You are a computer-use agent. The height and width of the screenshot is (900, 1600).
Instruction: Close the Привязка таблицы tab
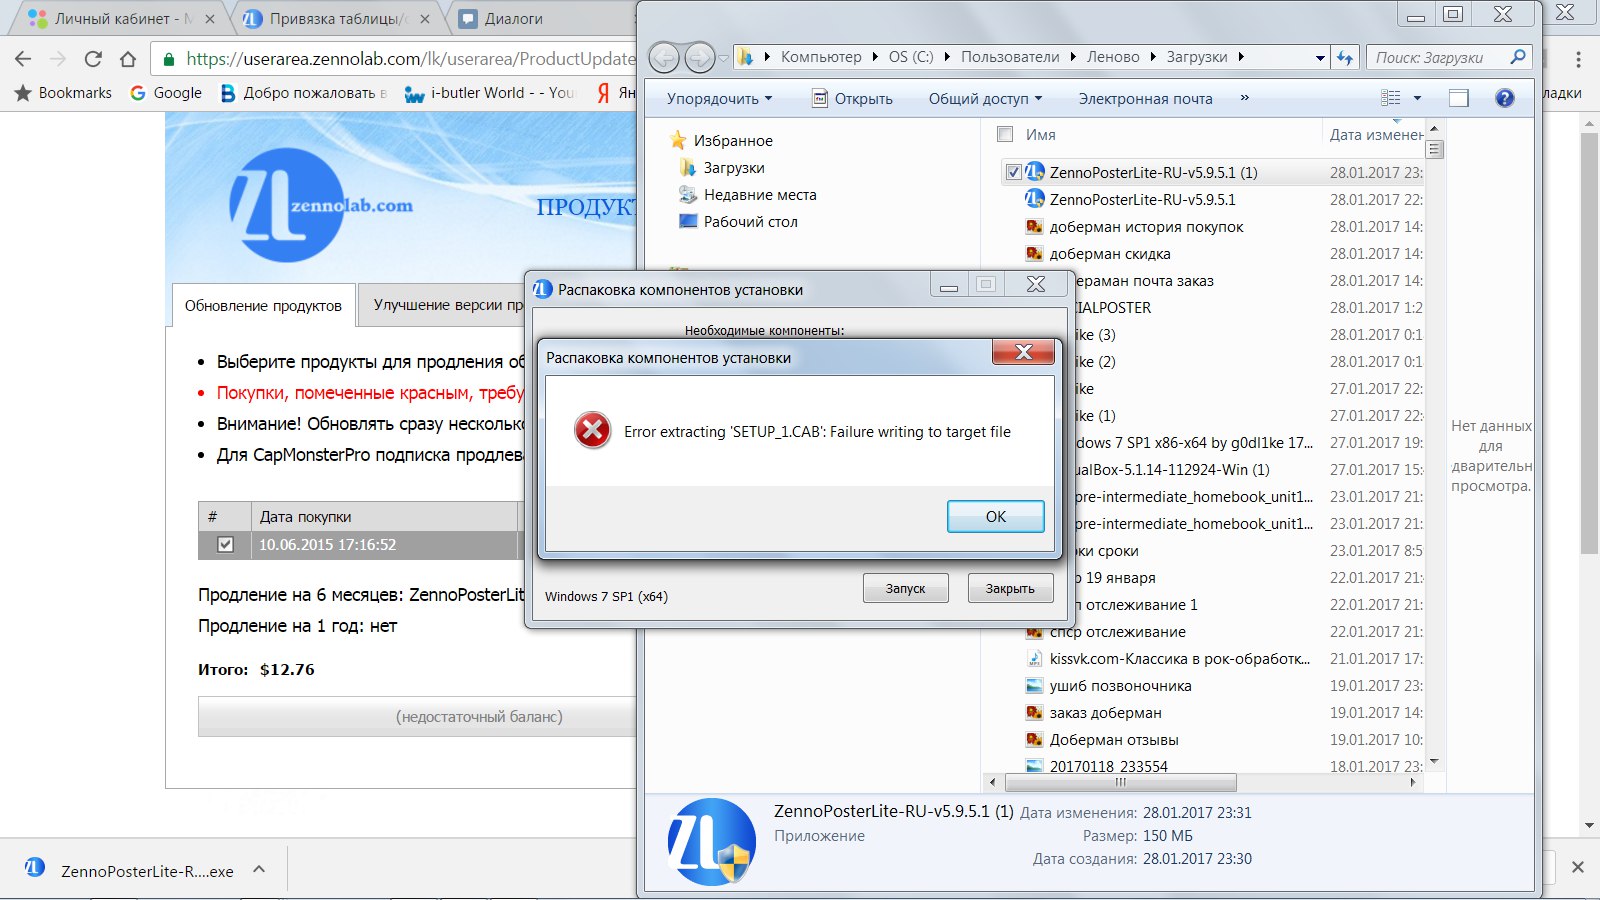click(x=425, y=19)
